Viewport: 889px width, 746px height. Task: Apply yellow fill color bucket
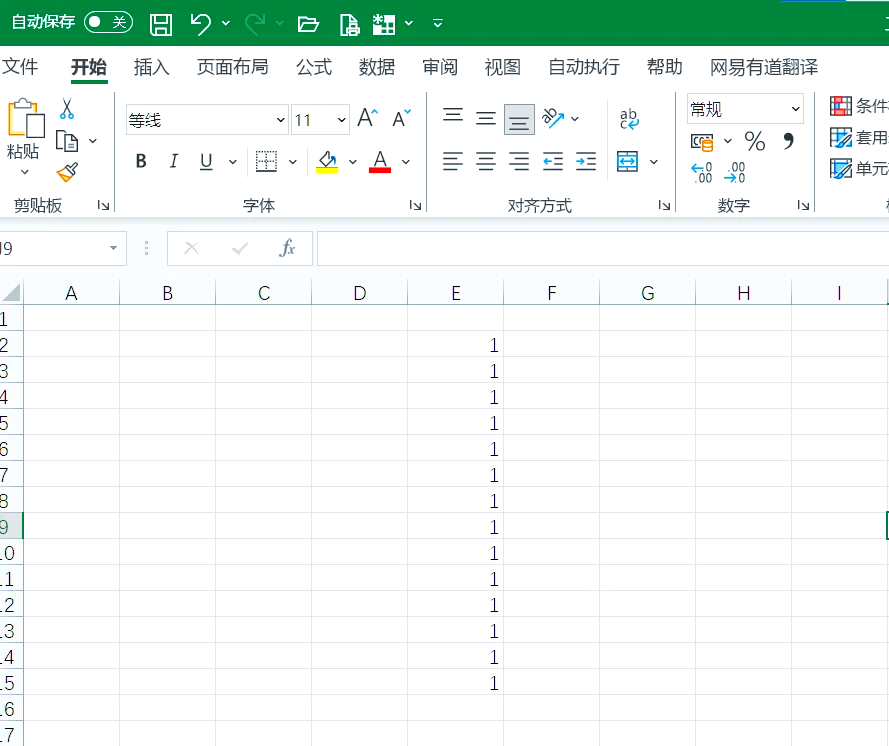(327, 162)
